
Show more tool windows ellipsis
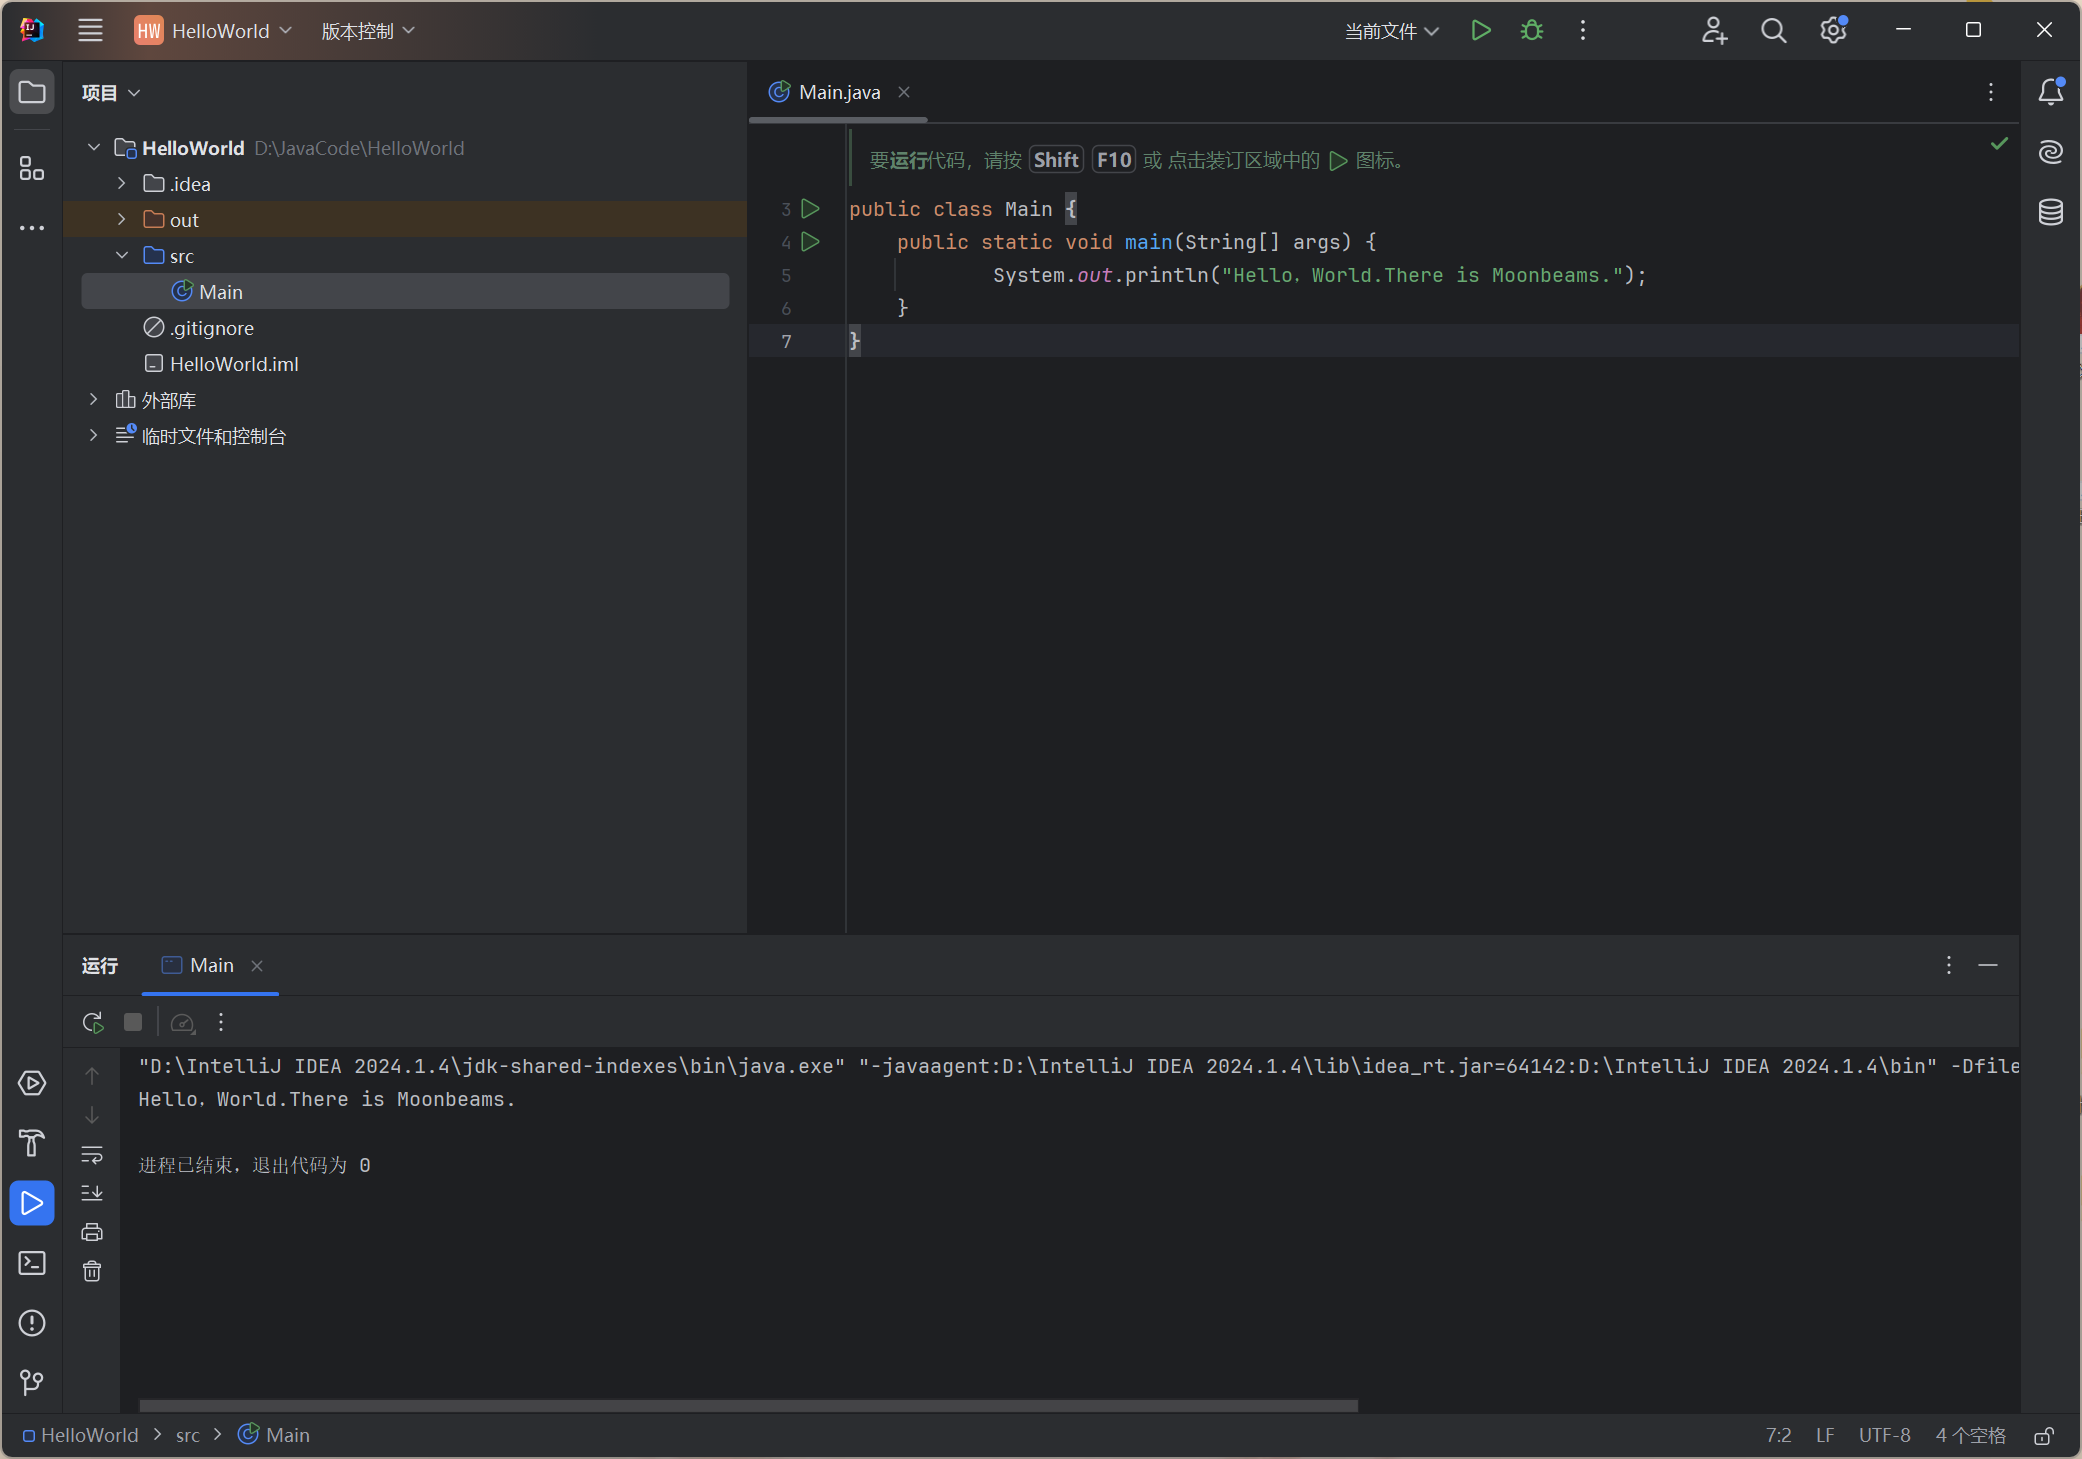[32, 228]
